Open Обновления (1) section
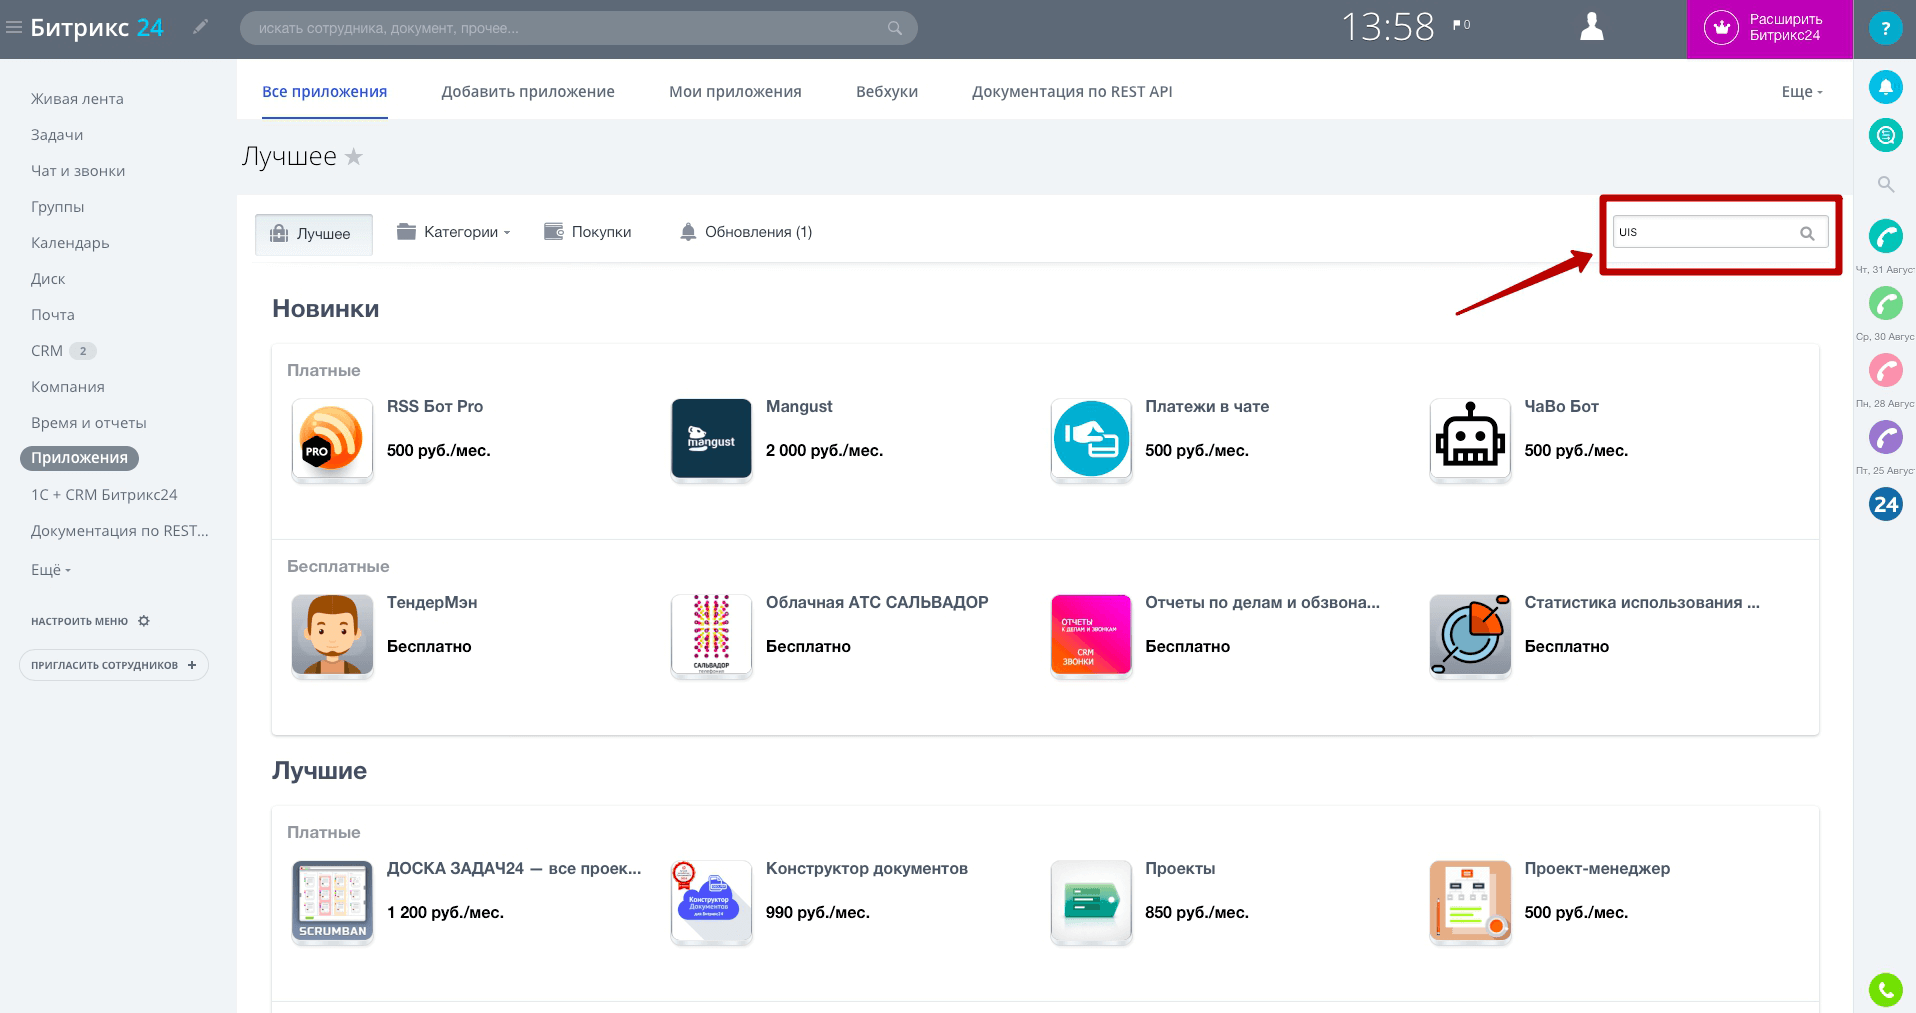This screenshot has width=1916, height=1013. pos(746,232)
